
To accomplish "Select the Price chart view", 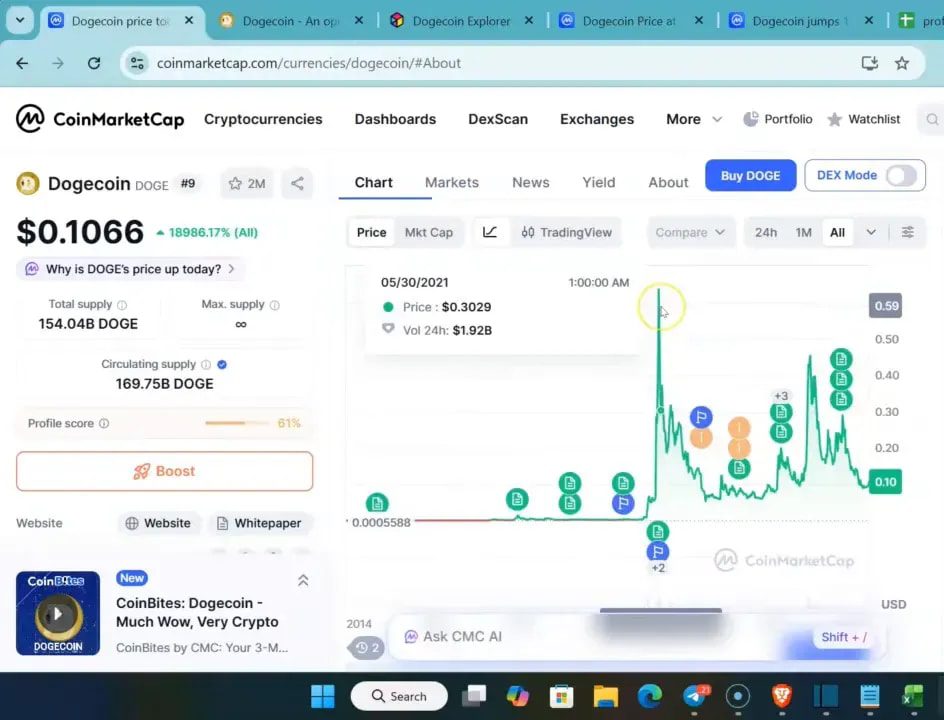I will 371,232.
